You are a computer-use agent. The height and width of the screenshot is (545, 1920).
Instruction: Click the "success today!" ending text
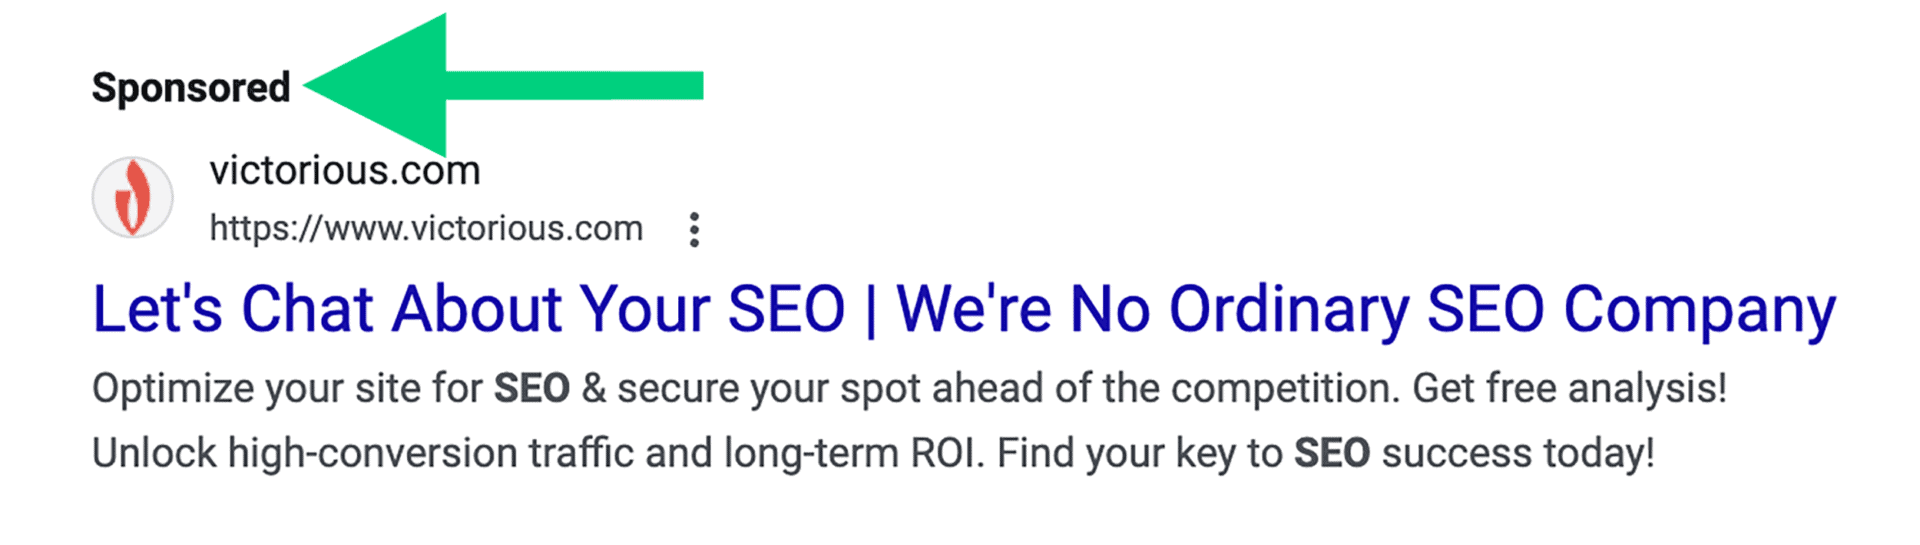pos(1518,453)
